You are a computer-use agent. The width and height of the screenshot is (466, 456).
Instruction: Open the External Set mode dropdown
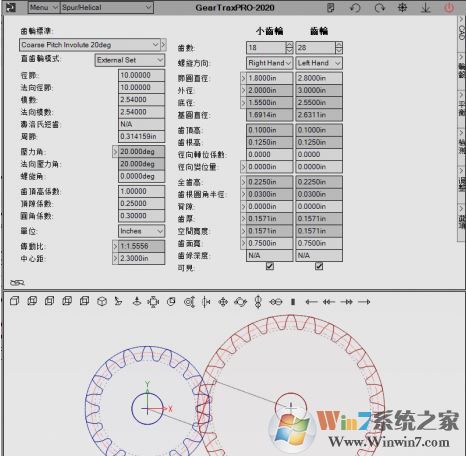(x=130, y=60)
